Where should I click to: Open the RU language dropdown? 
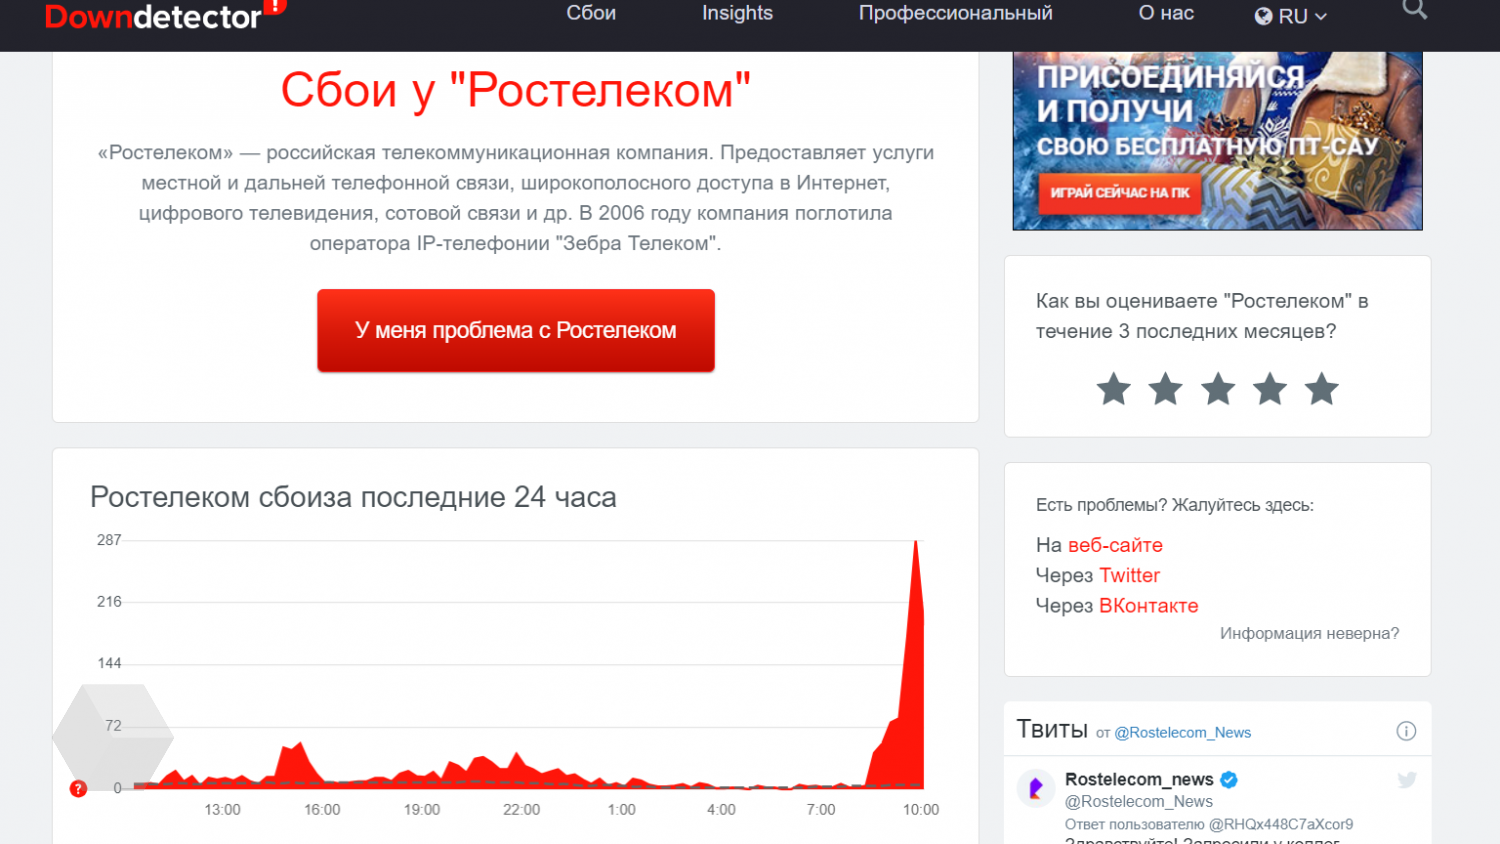pos(1291,16)
